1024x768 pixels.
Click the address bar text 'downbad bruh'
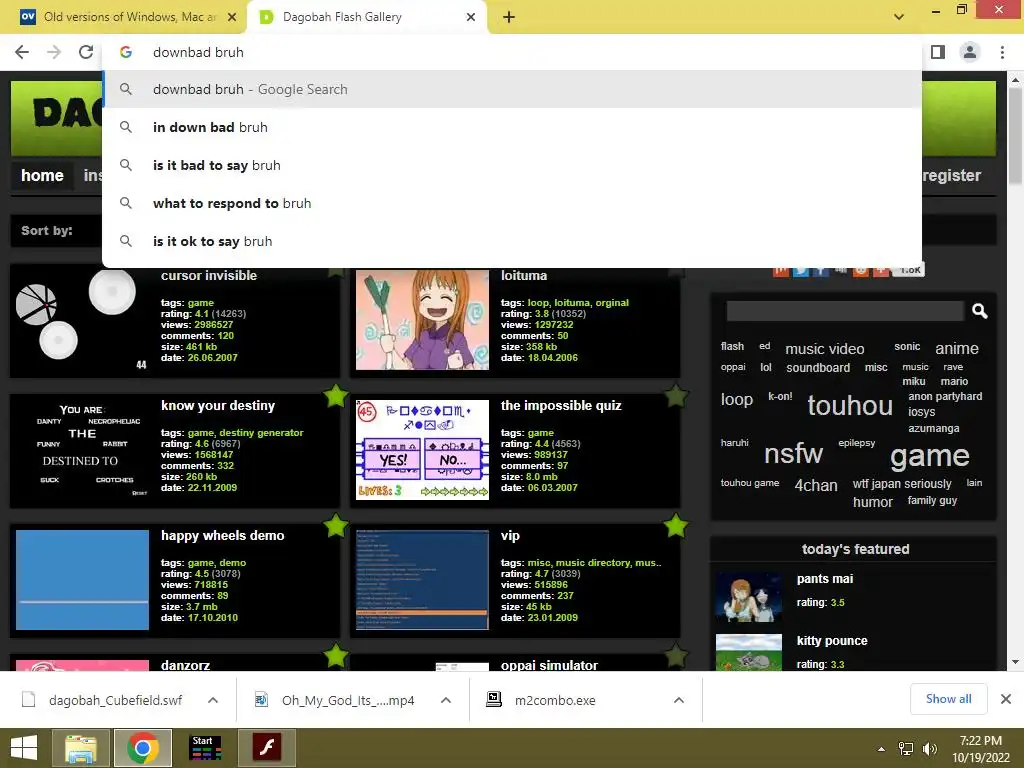click(x=198, y=52)
